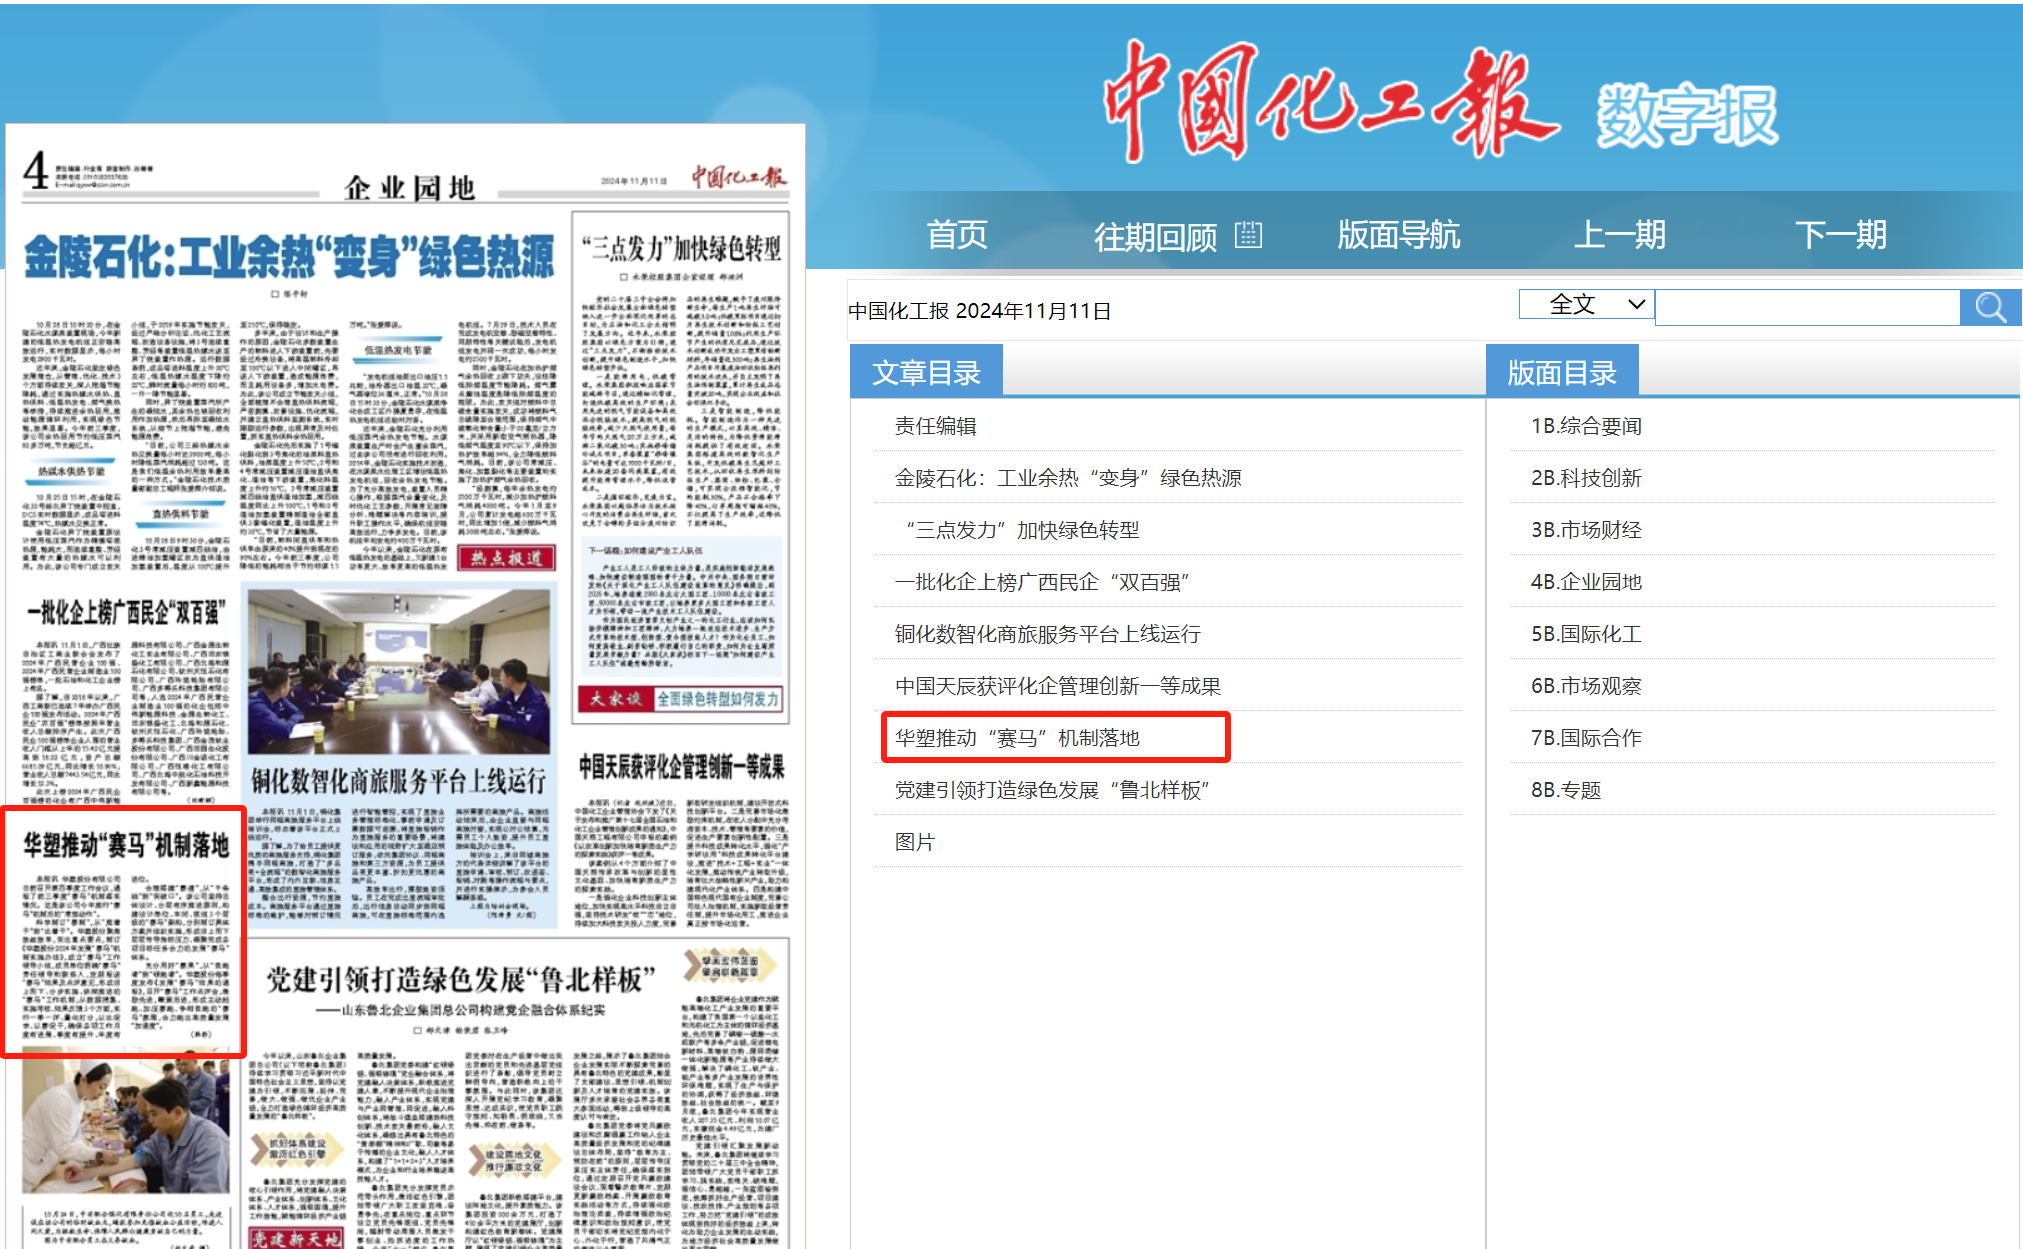Open 版面导航 menu item
The height and width of the screenshot is (1249, 2023).
pyautogui.click(x=1398, y=235)
